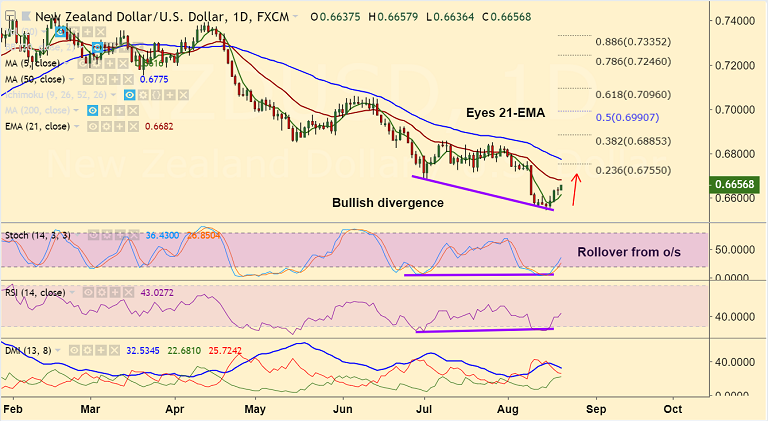Collapse the indicator legend box icon
The height and width of the screenshot is (421, 768).
tap(10, 16)
